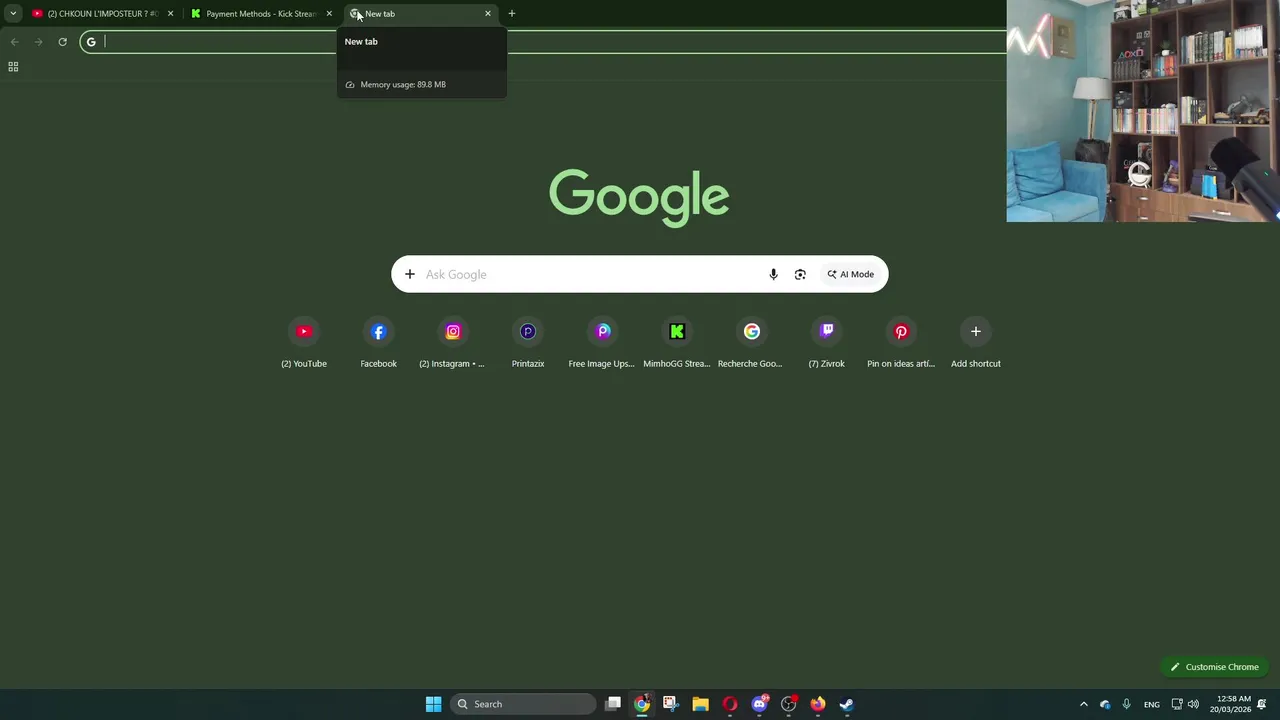This screenshot has height=720, width=1280.
Task: Open the Windows Start menu
Action: [433, 704]
